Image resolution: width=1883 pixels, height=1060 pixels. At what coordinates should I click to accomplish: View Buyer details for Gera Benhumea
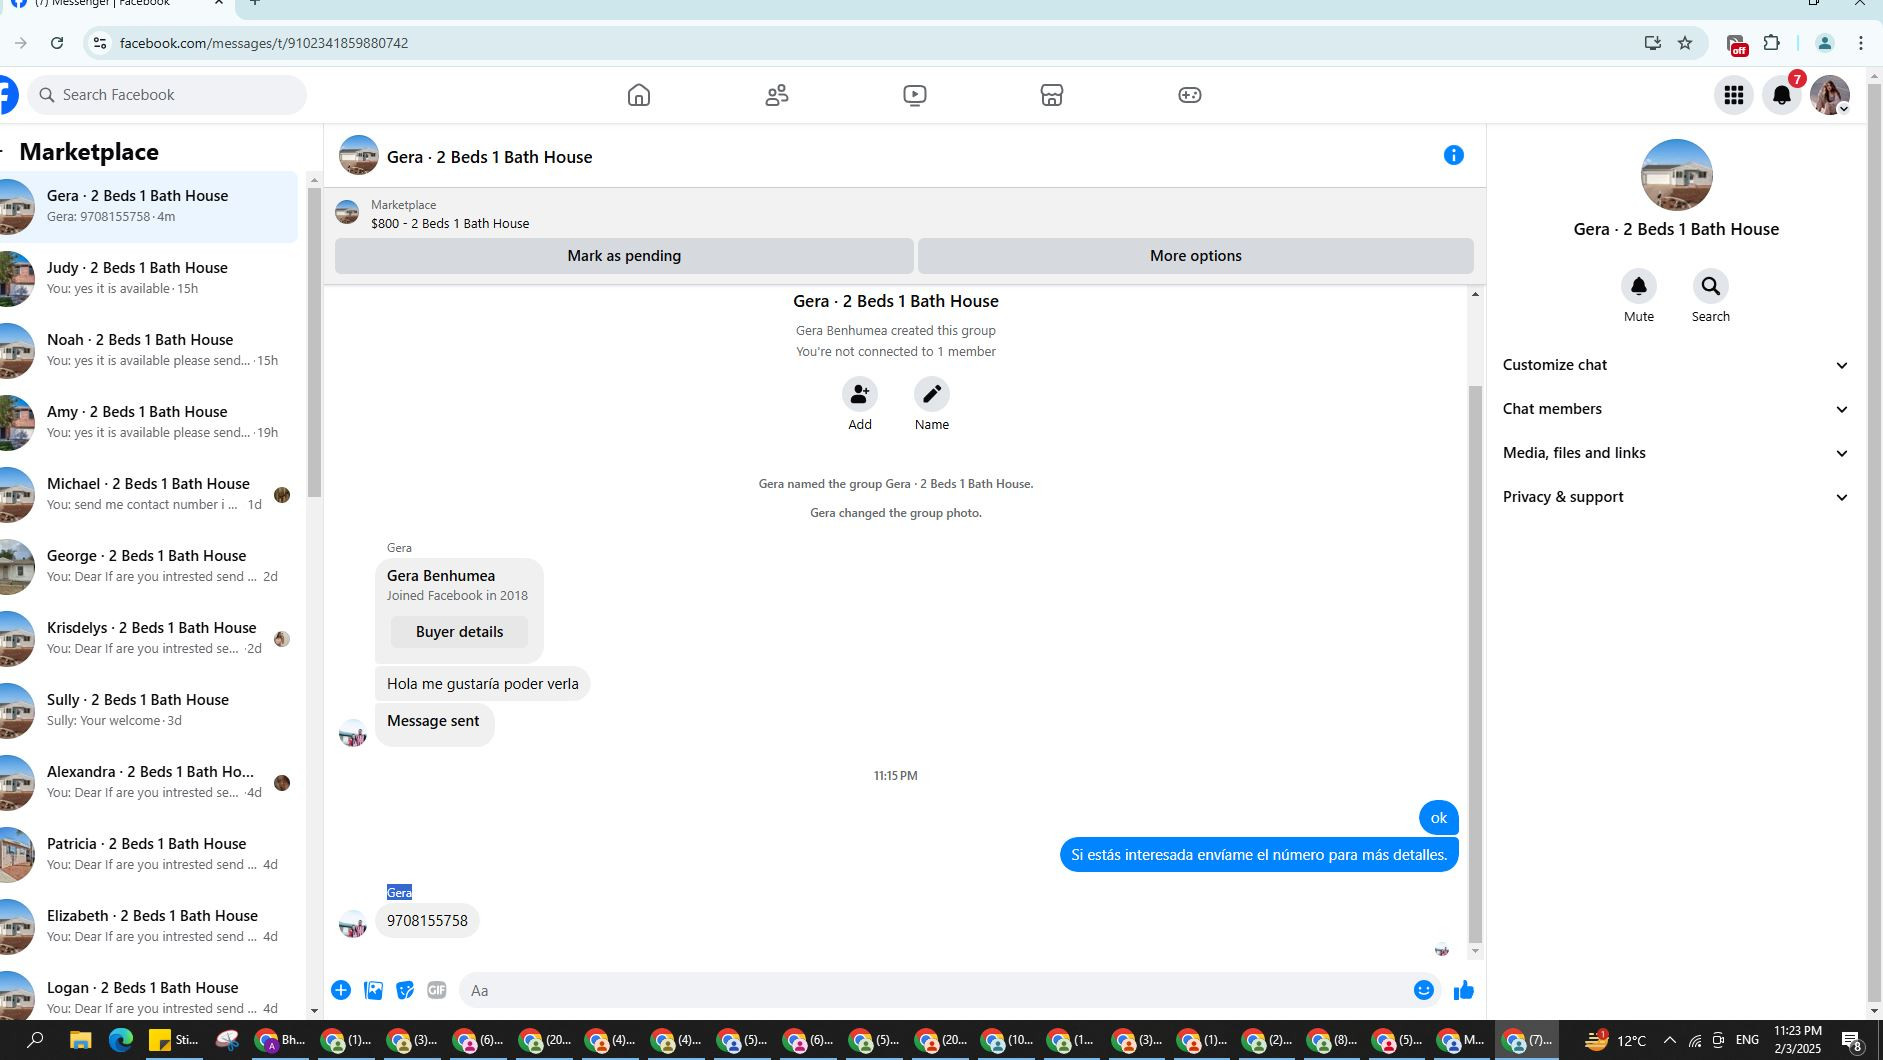point(459,632)
